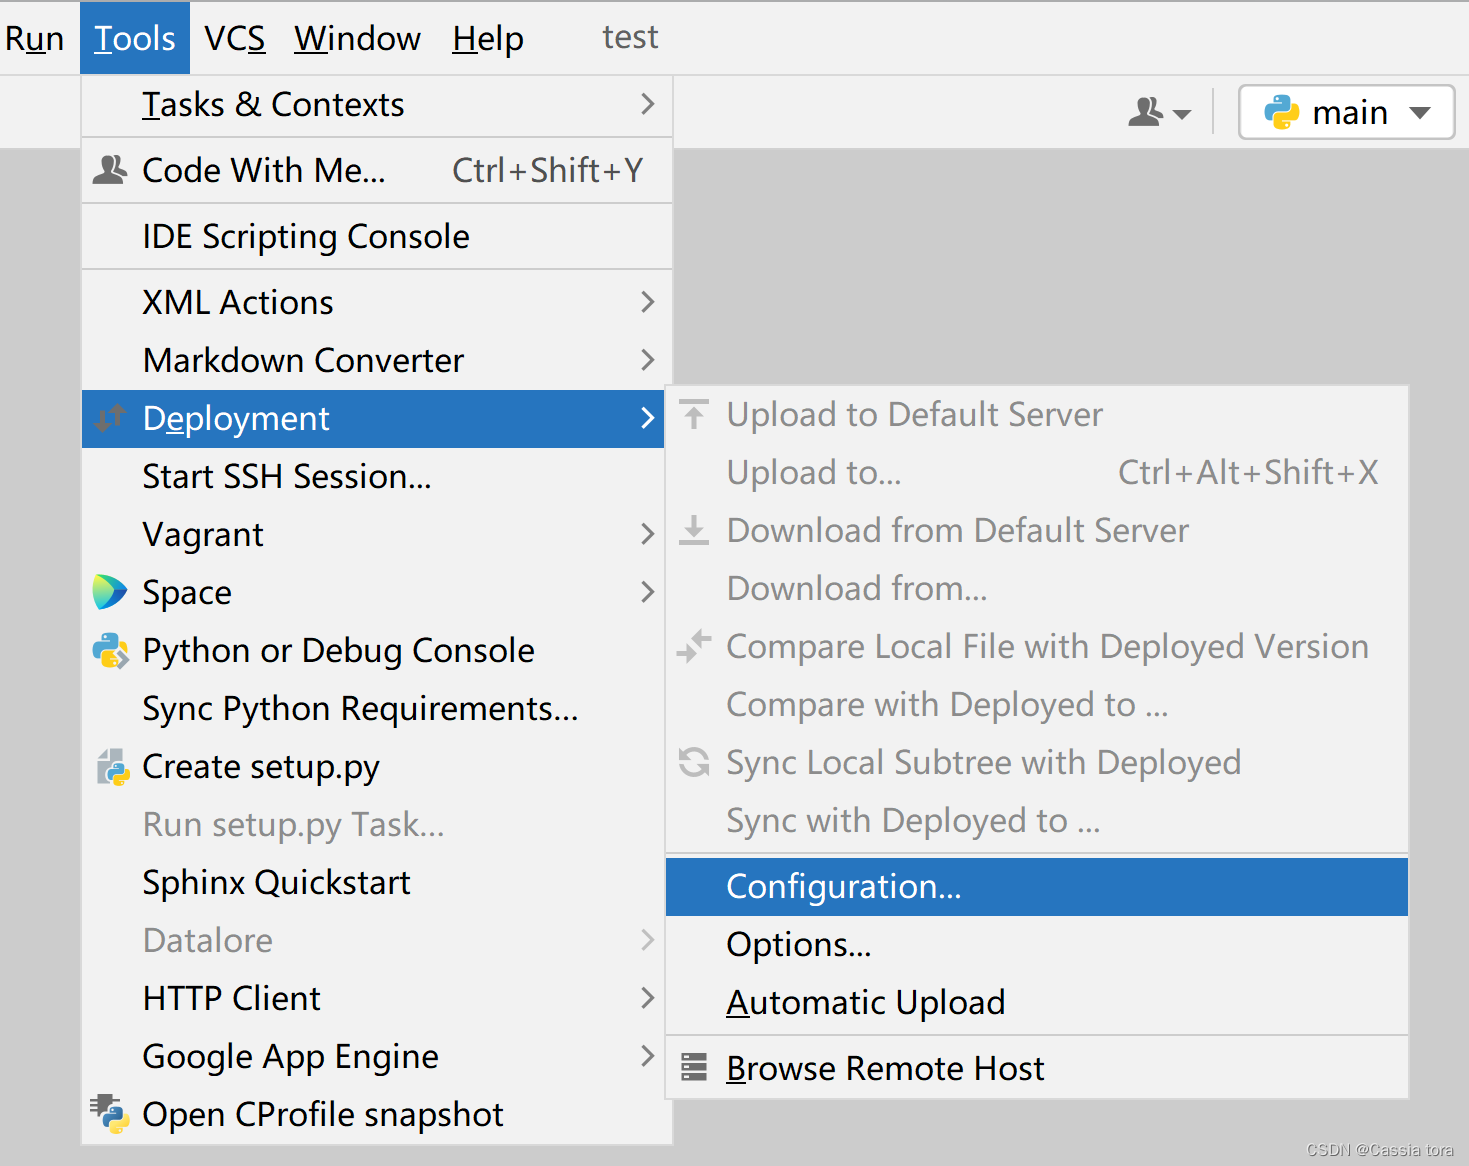Click the toolbar user account icon
Viewport: 1469px width, 1166px height.
[x=1146, y=111]
